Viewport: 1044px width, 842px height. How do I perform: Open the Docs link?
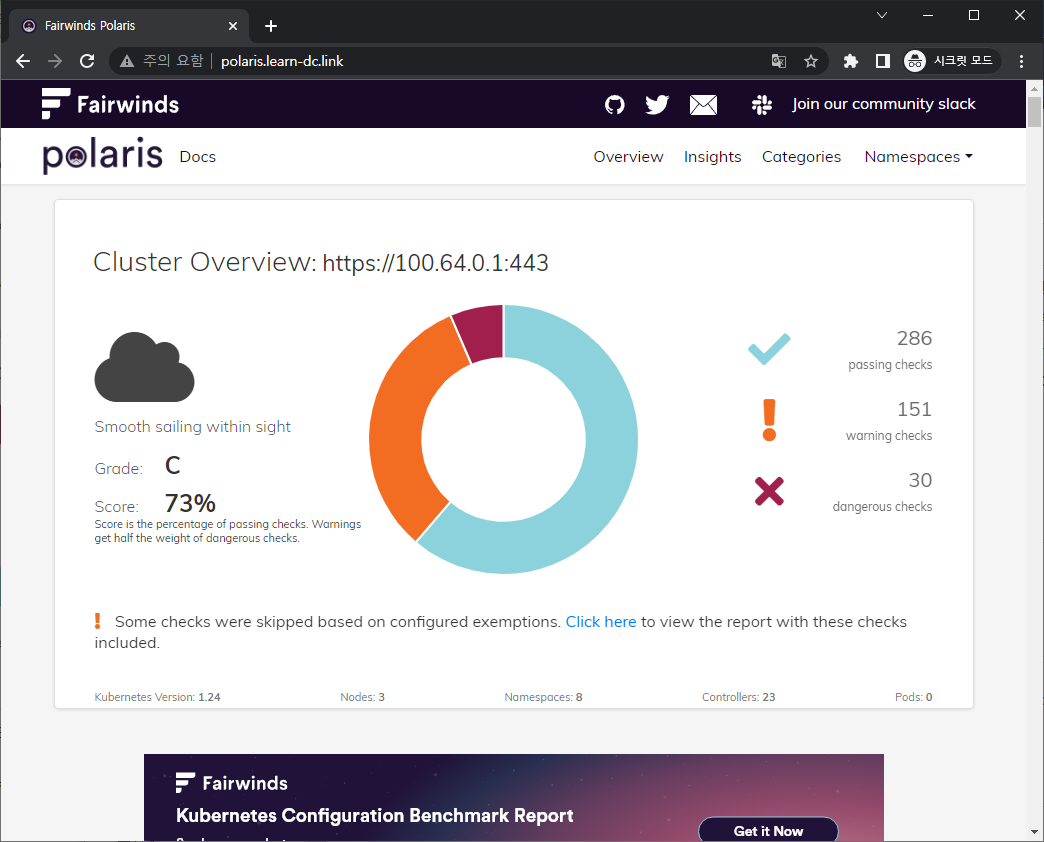tap(197, 157)
